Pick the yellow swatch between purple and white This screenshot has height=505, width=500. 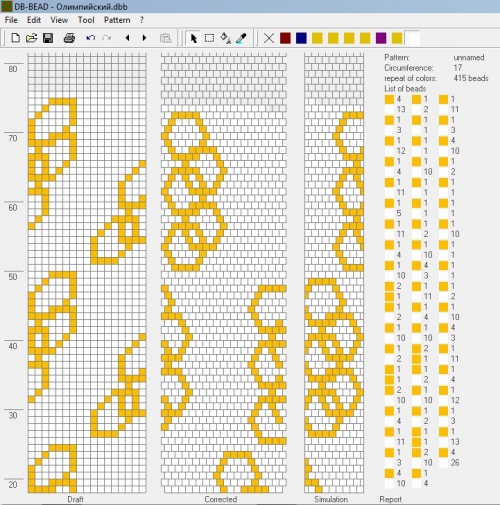point(397,38)
